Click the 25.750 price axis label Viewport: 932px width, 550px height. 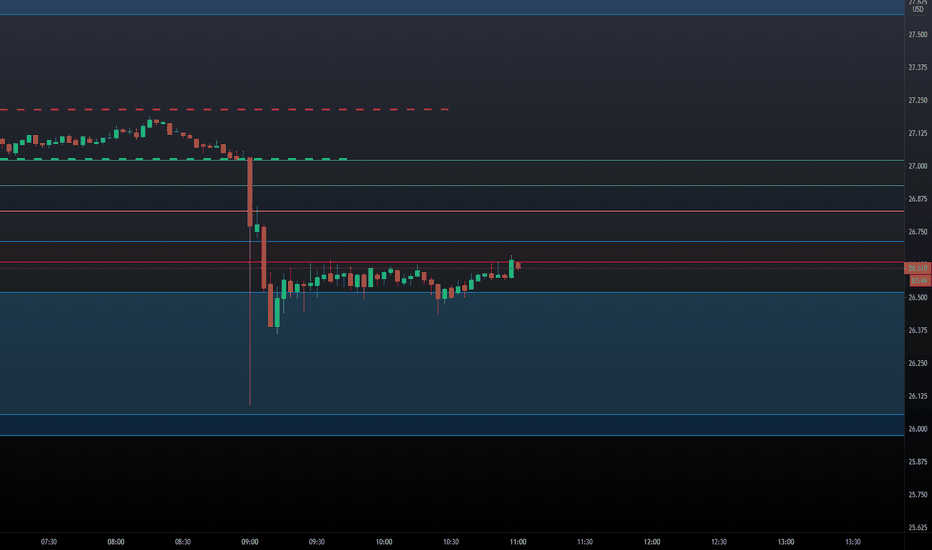pyautogui.click(x=918, y=495)
